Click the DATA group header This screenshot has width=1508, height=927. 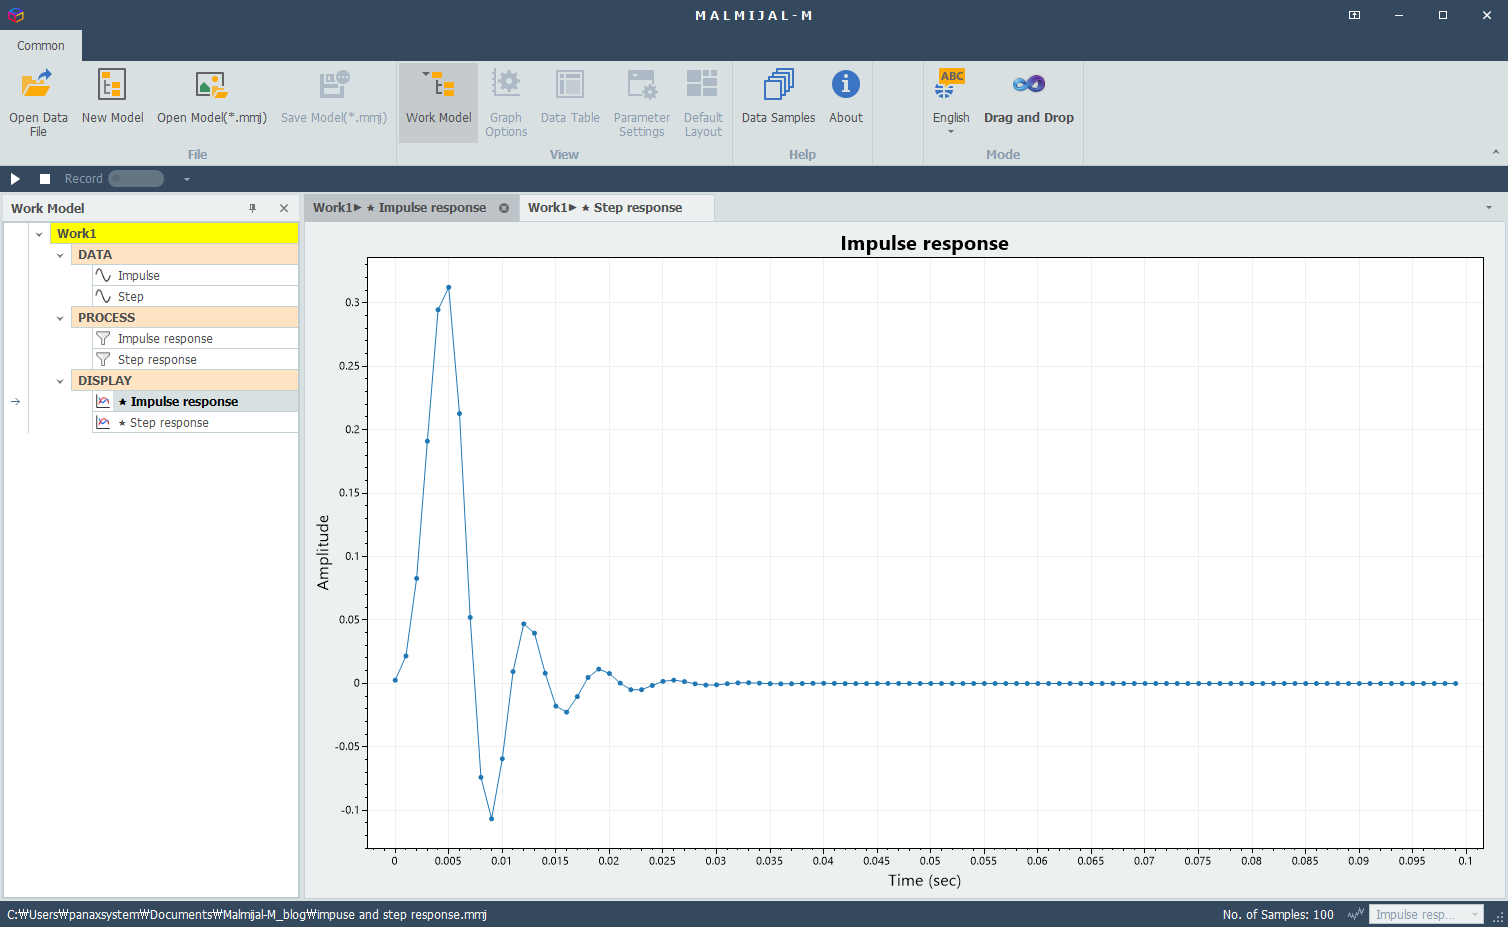tap(185, 254)
